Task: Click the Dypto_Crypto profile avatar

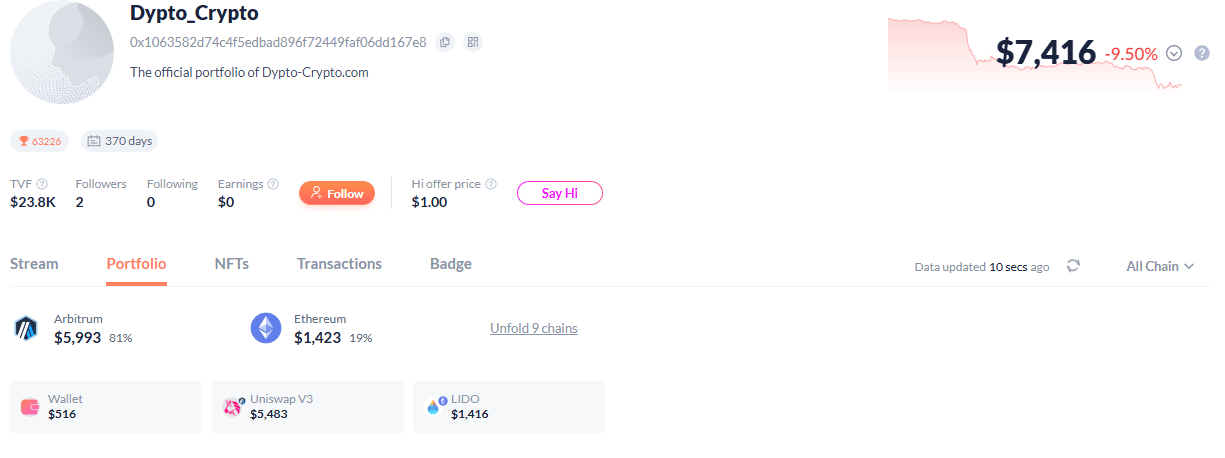Action: tap(62, 52)
